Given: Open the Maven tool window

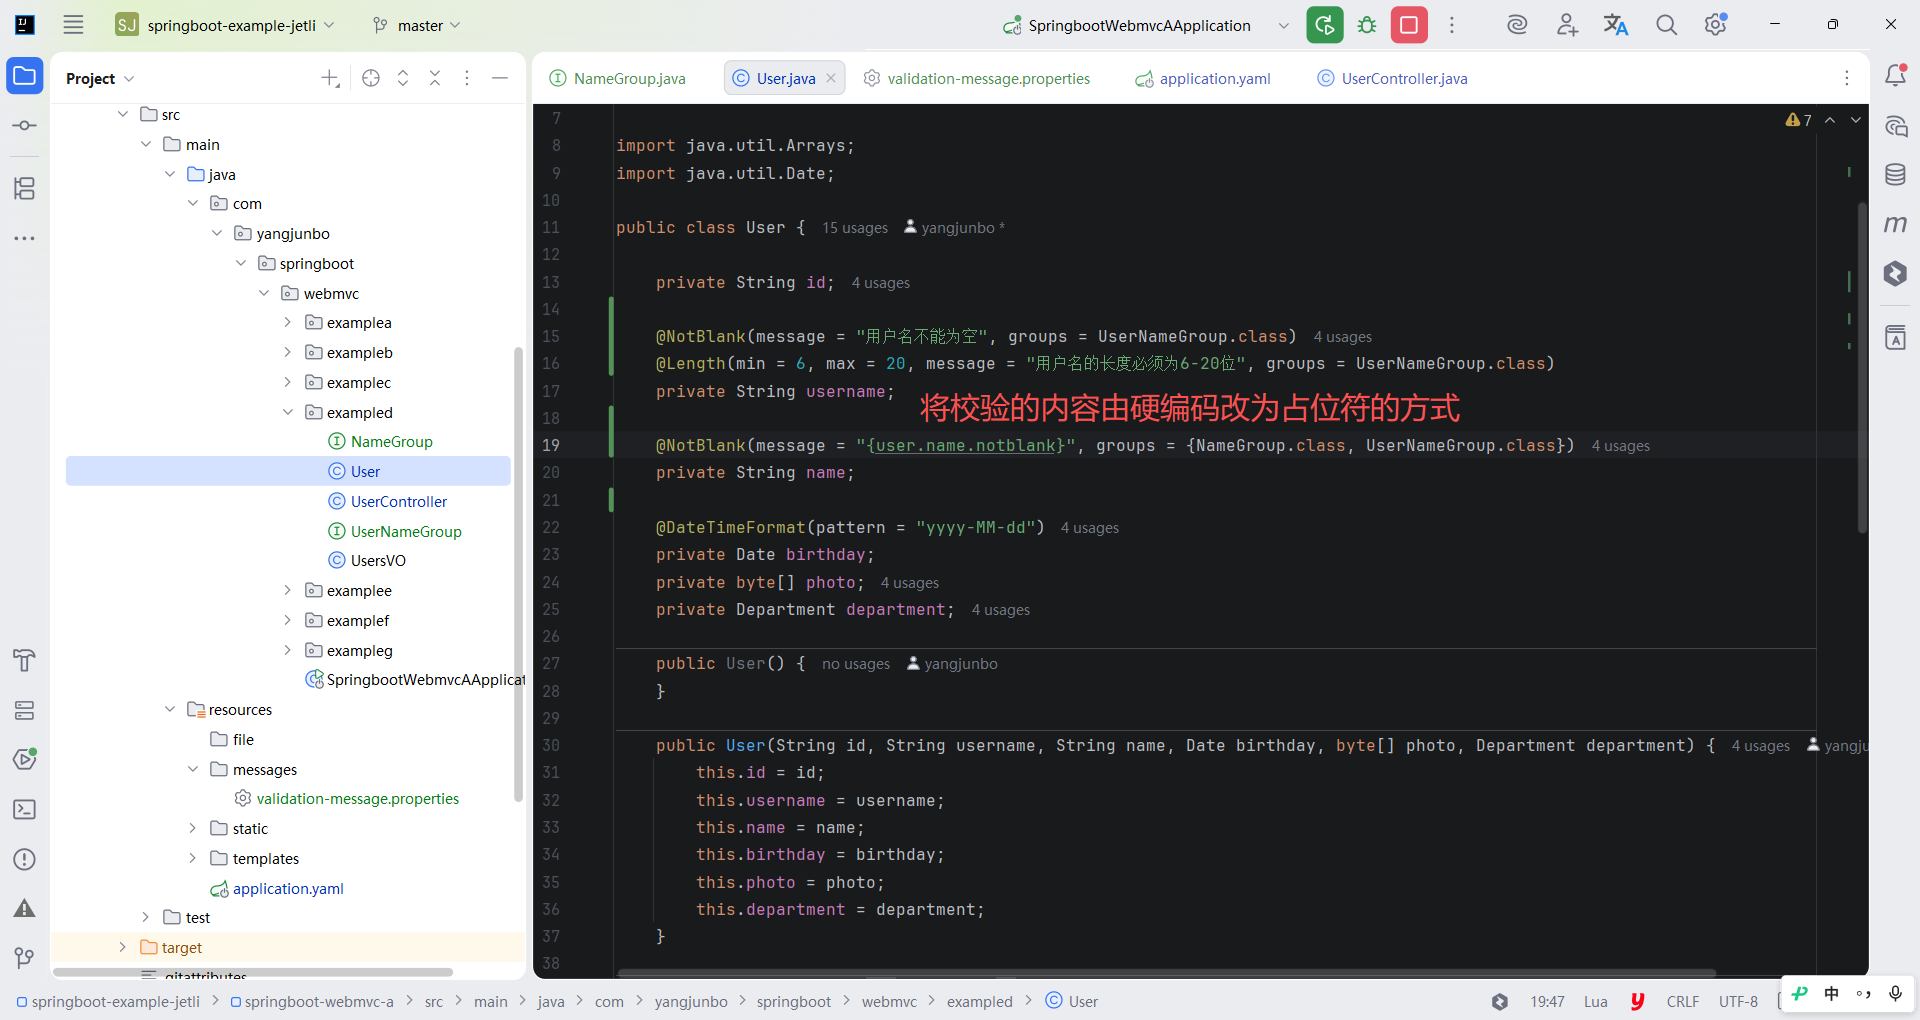Looking at the screenshot, I should pos(1895,224).
